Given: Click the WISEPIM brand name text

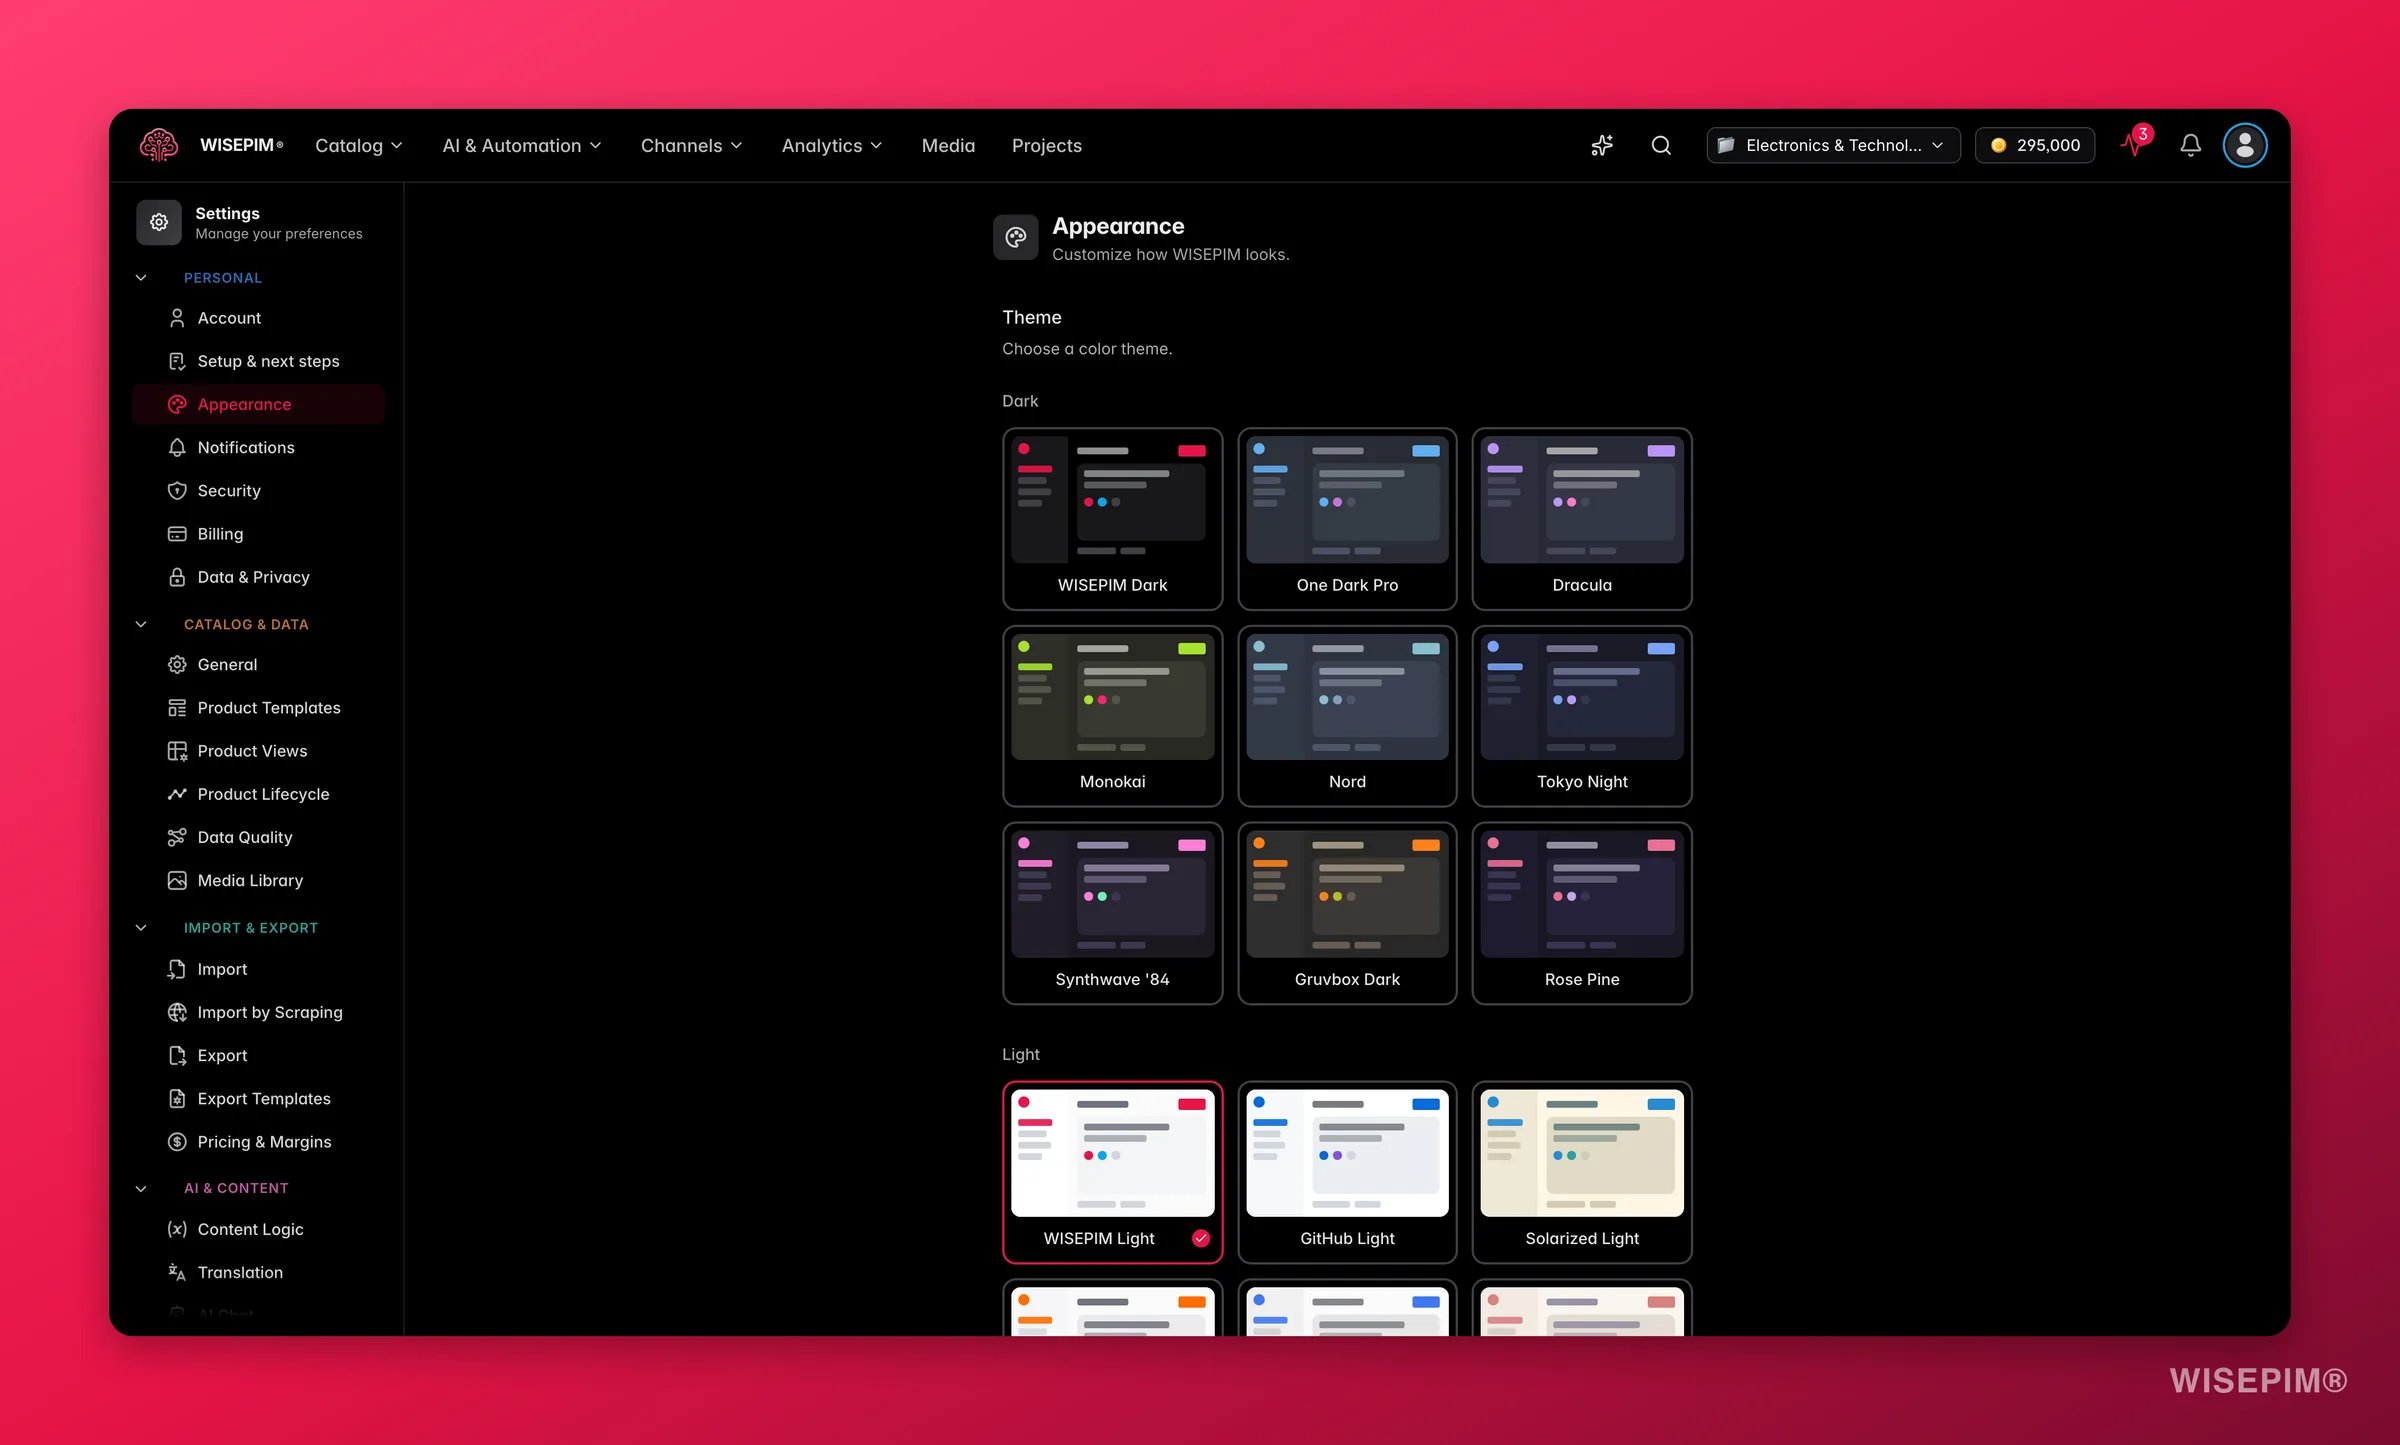Looking at the screenshot, I should pyautogui.click(x=241, y=145).
